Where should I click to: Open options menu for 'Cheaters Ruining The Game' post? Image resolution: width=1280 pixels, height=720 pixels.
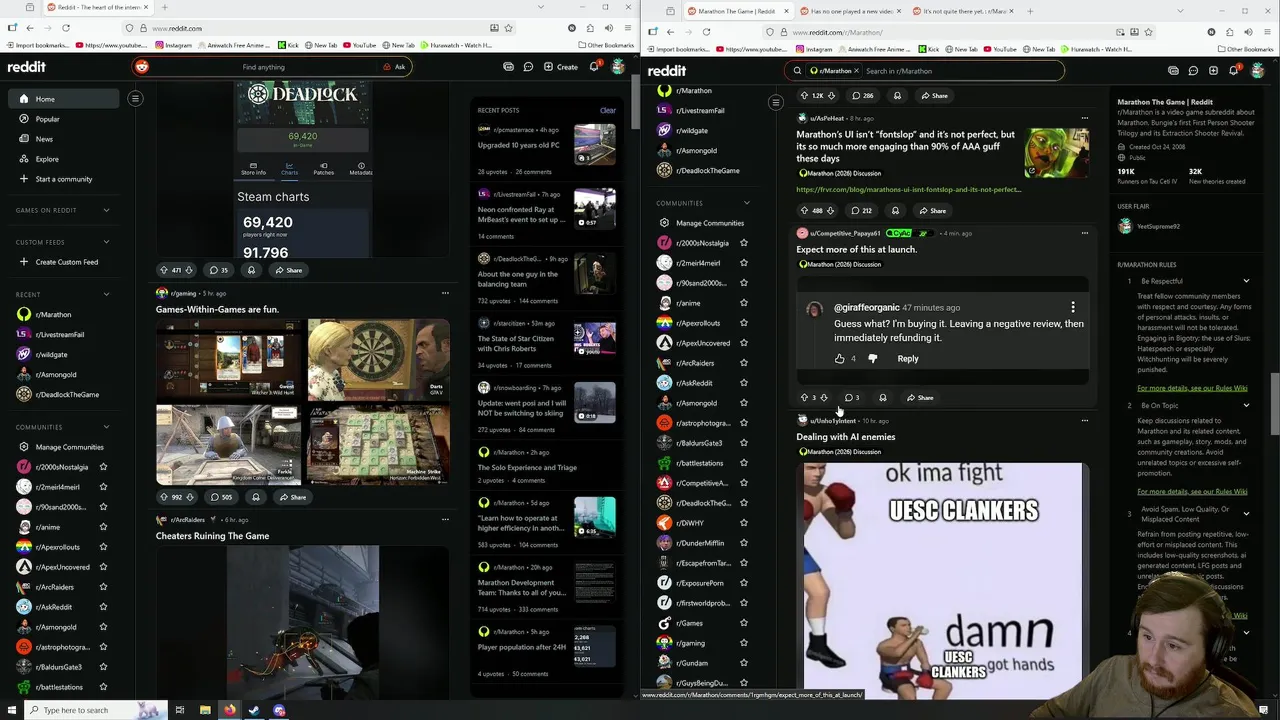445,519
